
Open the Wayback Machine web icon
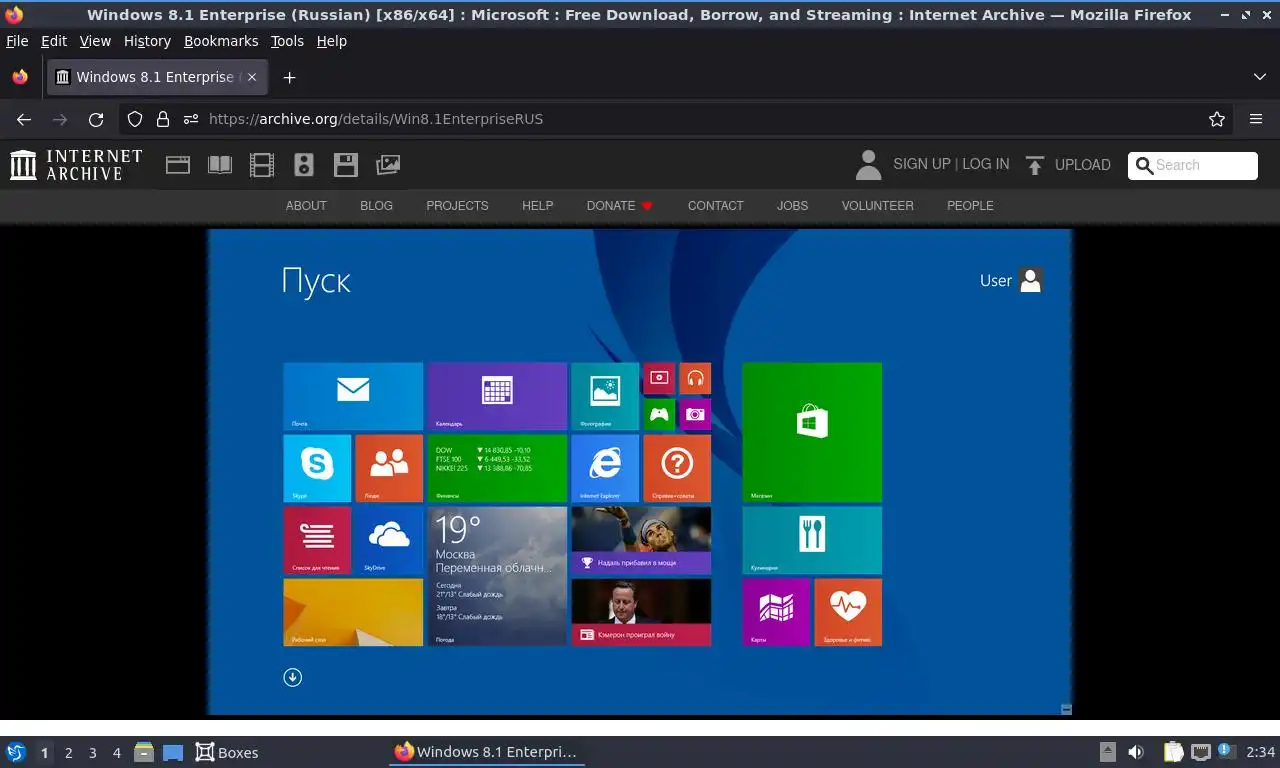pyautogui.click(x=178, y=165)
